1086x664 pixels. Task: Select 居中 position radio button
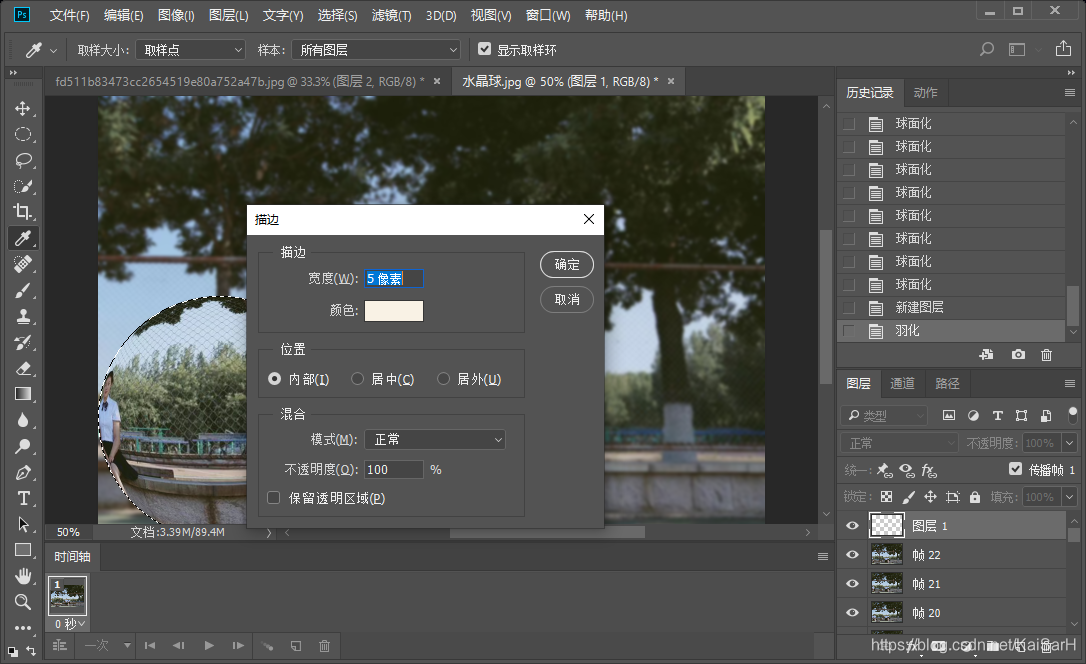[x=357, y=379]
